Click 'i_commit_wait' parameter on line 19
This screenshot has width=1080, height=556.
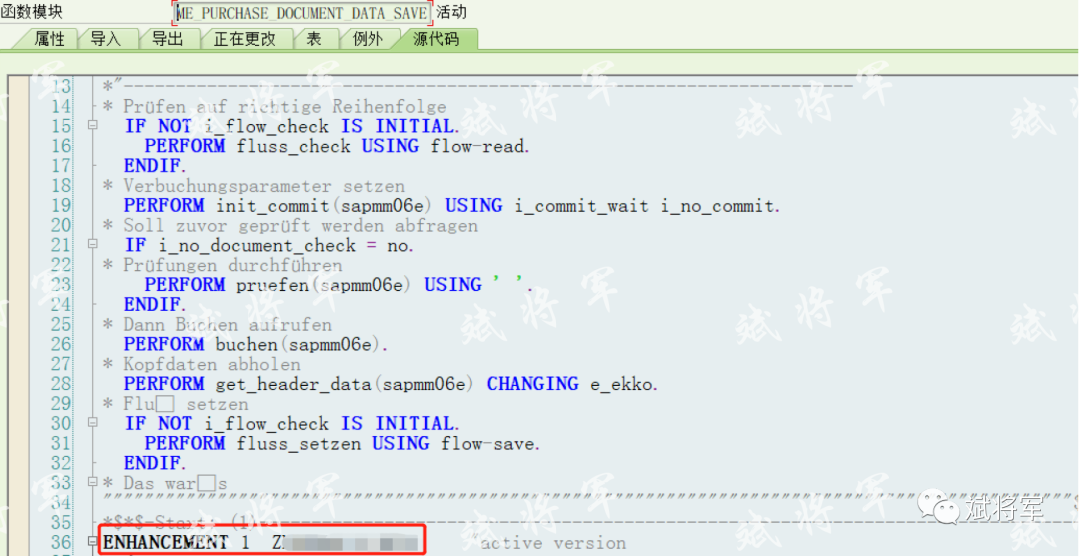click(582, 206)
